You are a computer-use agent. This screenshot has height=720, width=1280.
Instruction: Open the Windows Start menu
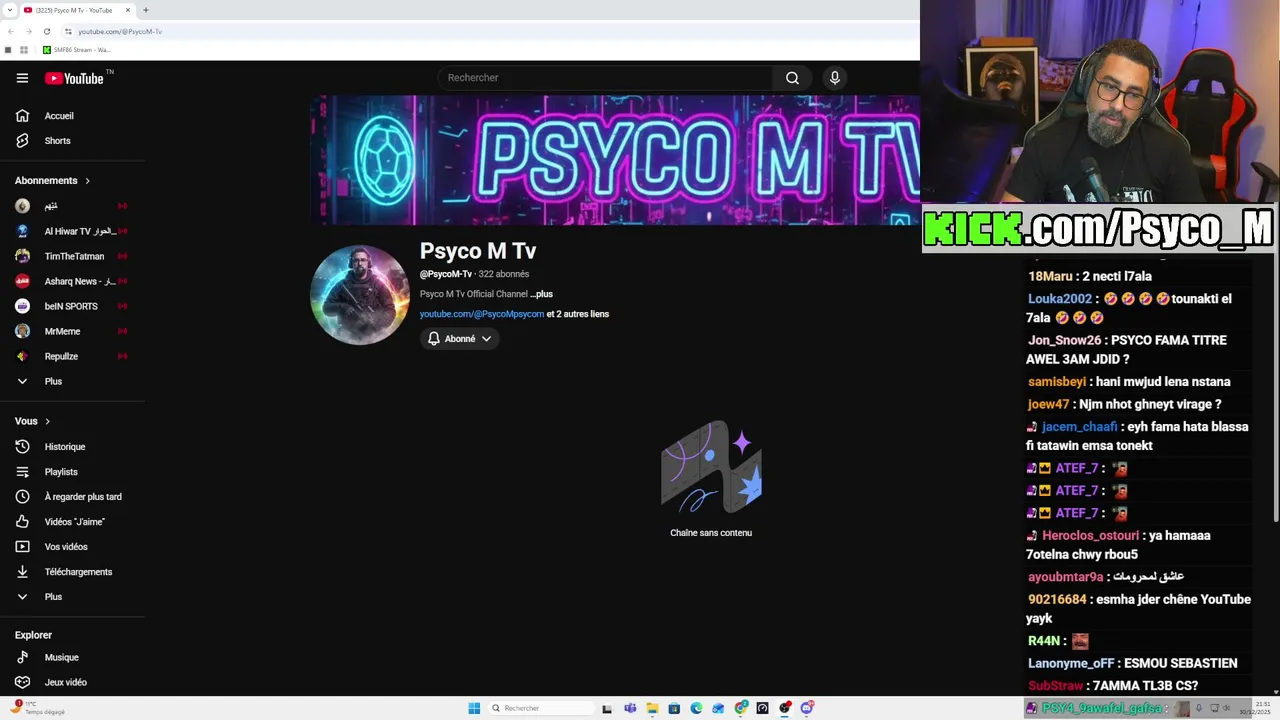point(474,708)
